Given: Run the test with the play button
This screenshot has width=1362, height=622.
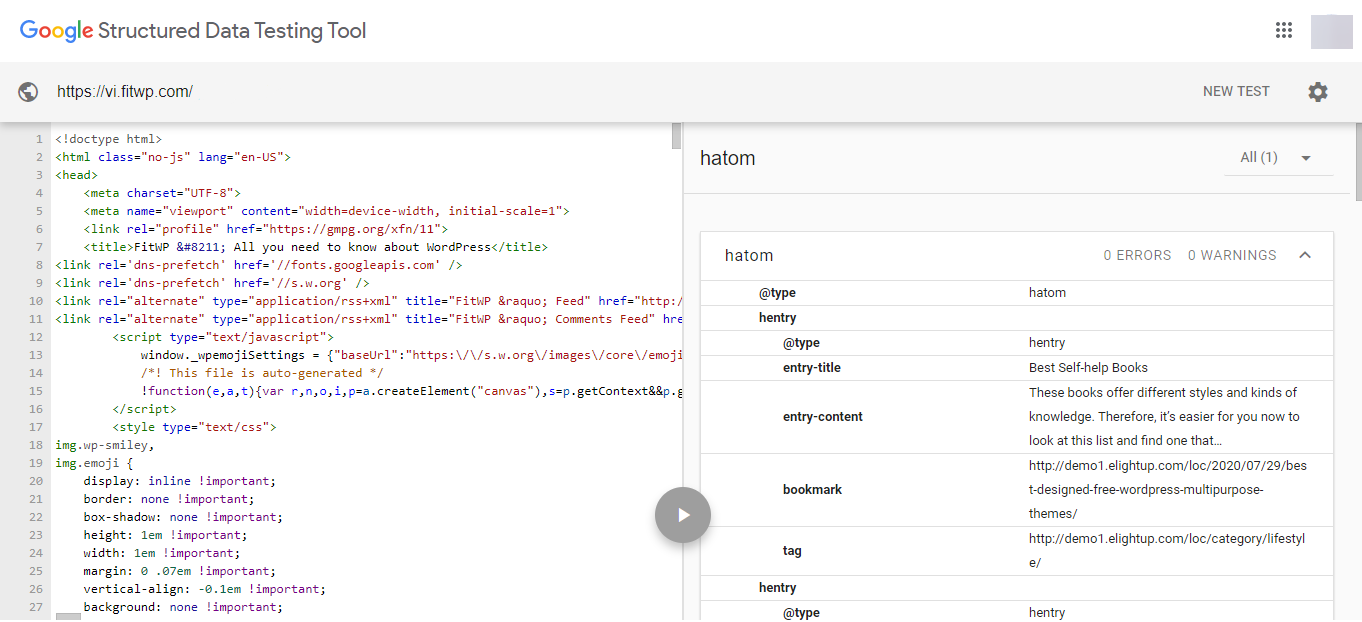Looking at the screenshot, I should [x=682, y=515].
